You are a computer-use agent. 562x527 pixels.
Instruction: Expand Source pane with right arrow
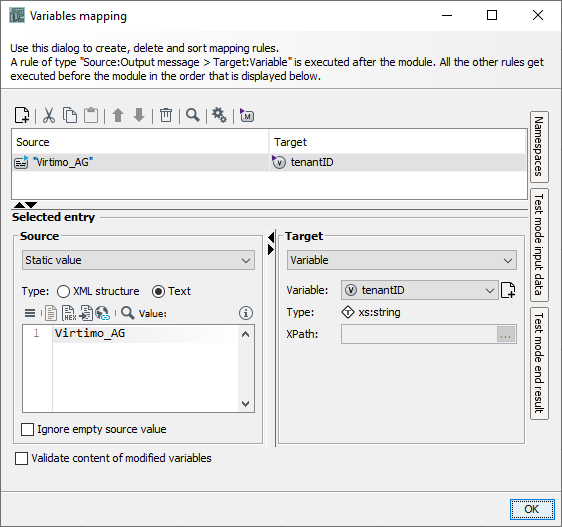coord(271,250)
